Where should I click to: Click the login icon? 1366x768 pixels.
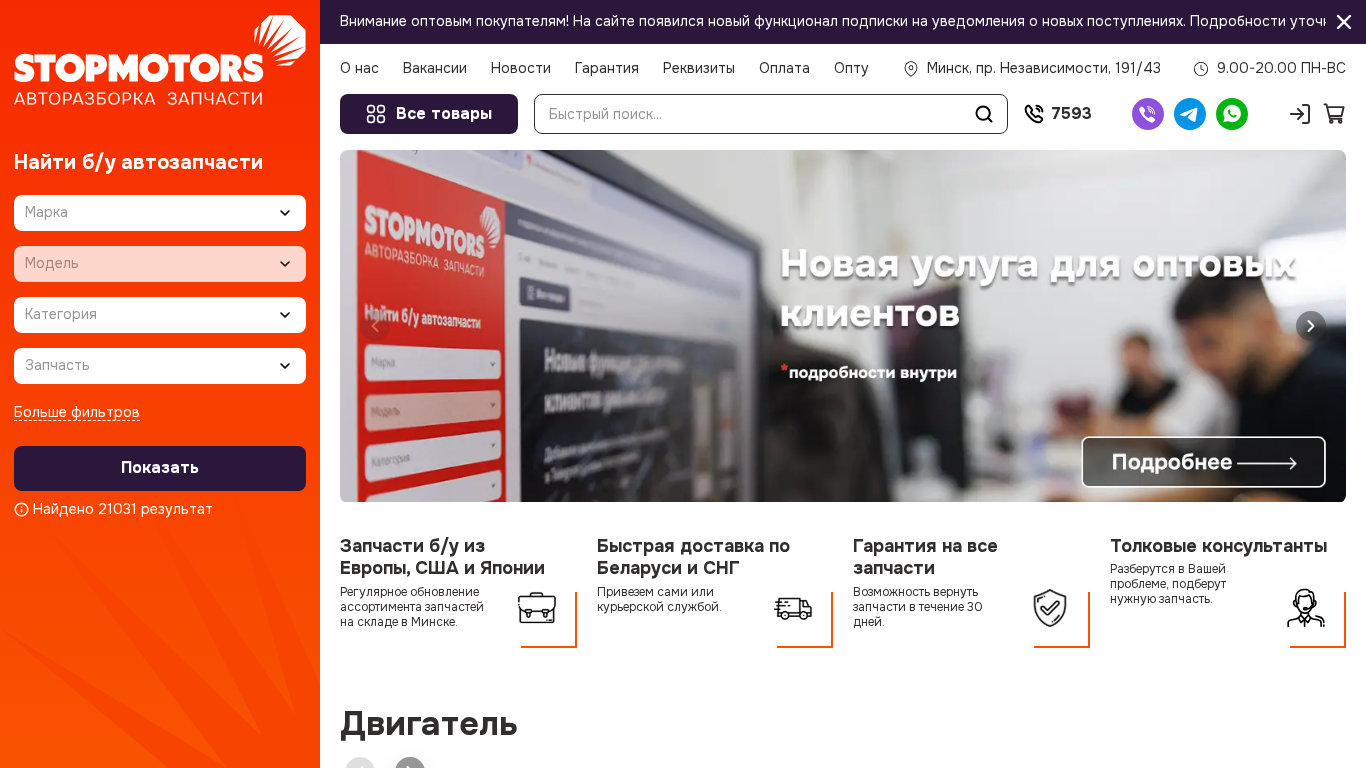point(1300,114)
